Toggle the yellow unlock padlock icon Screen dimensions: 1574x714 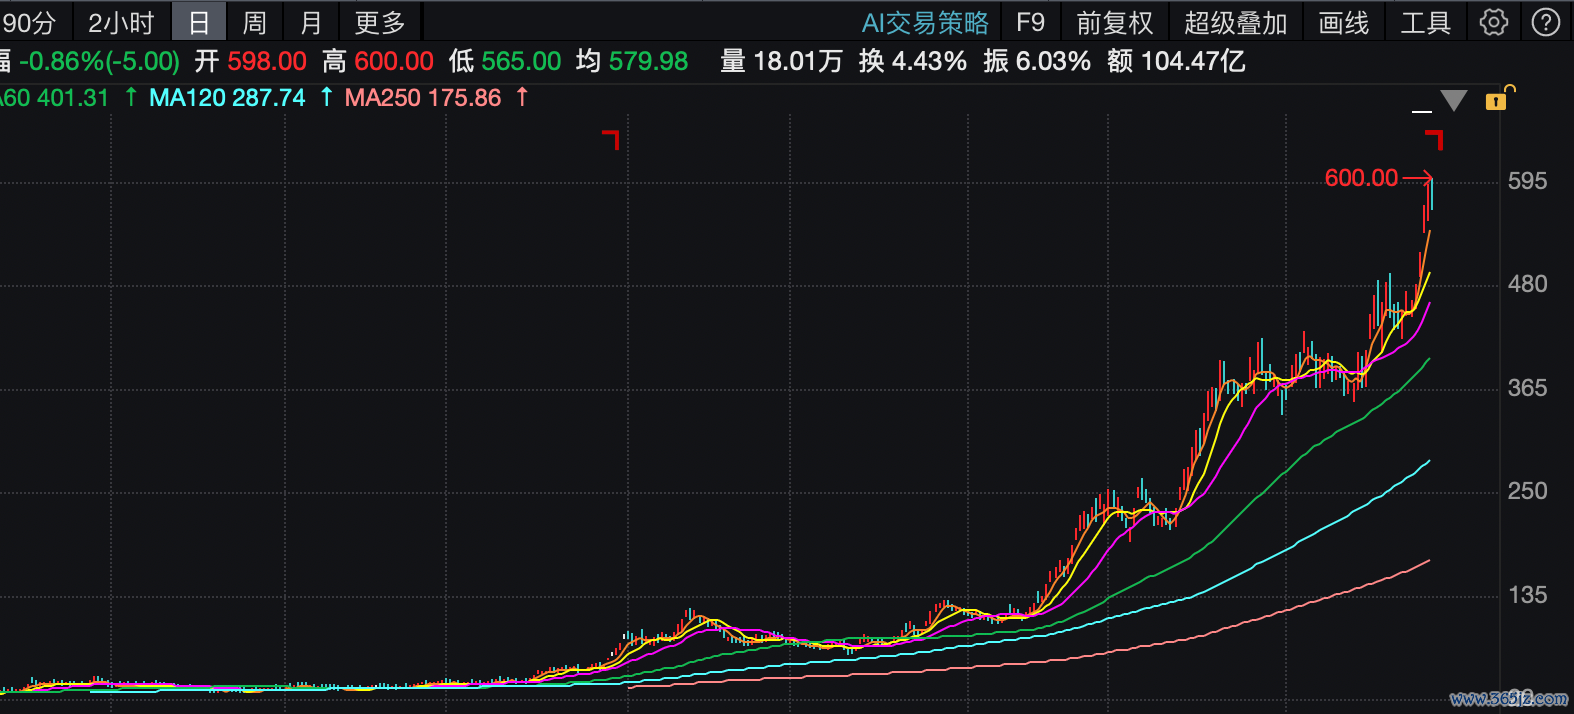(1499, 98)
